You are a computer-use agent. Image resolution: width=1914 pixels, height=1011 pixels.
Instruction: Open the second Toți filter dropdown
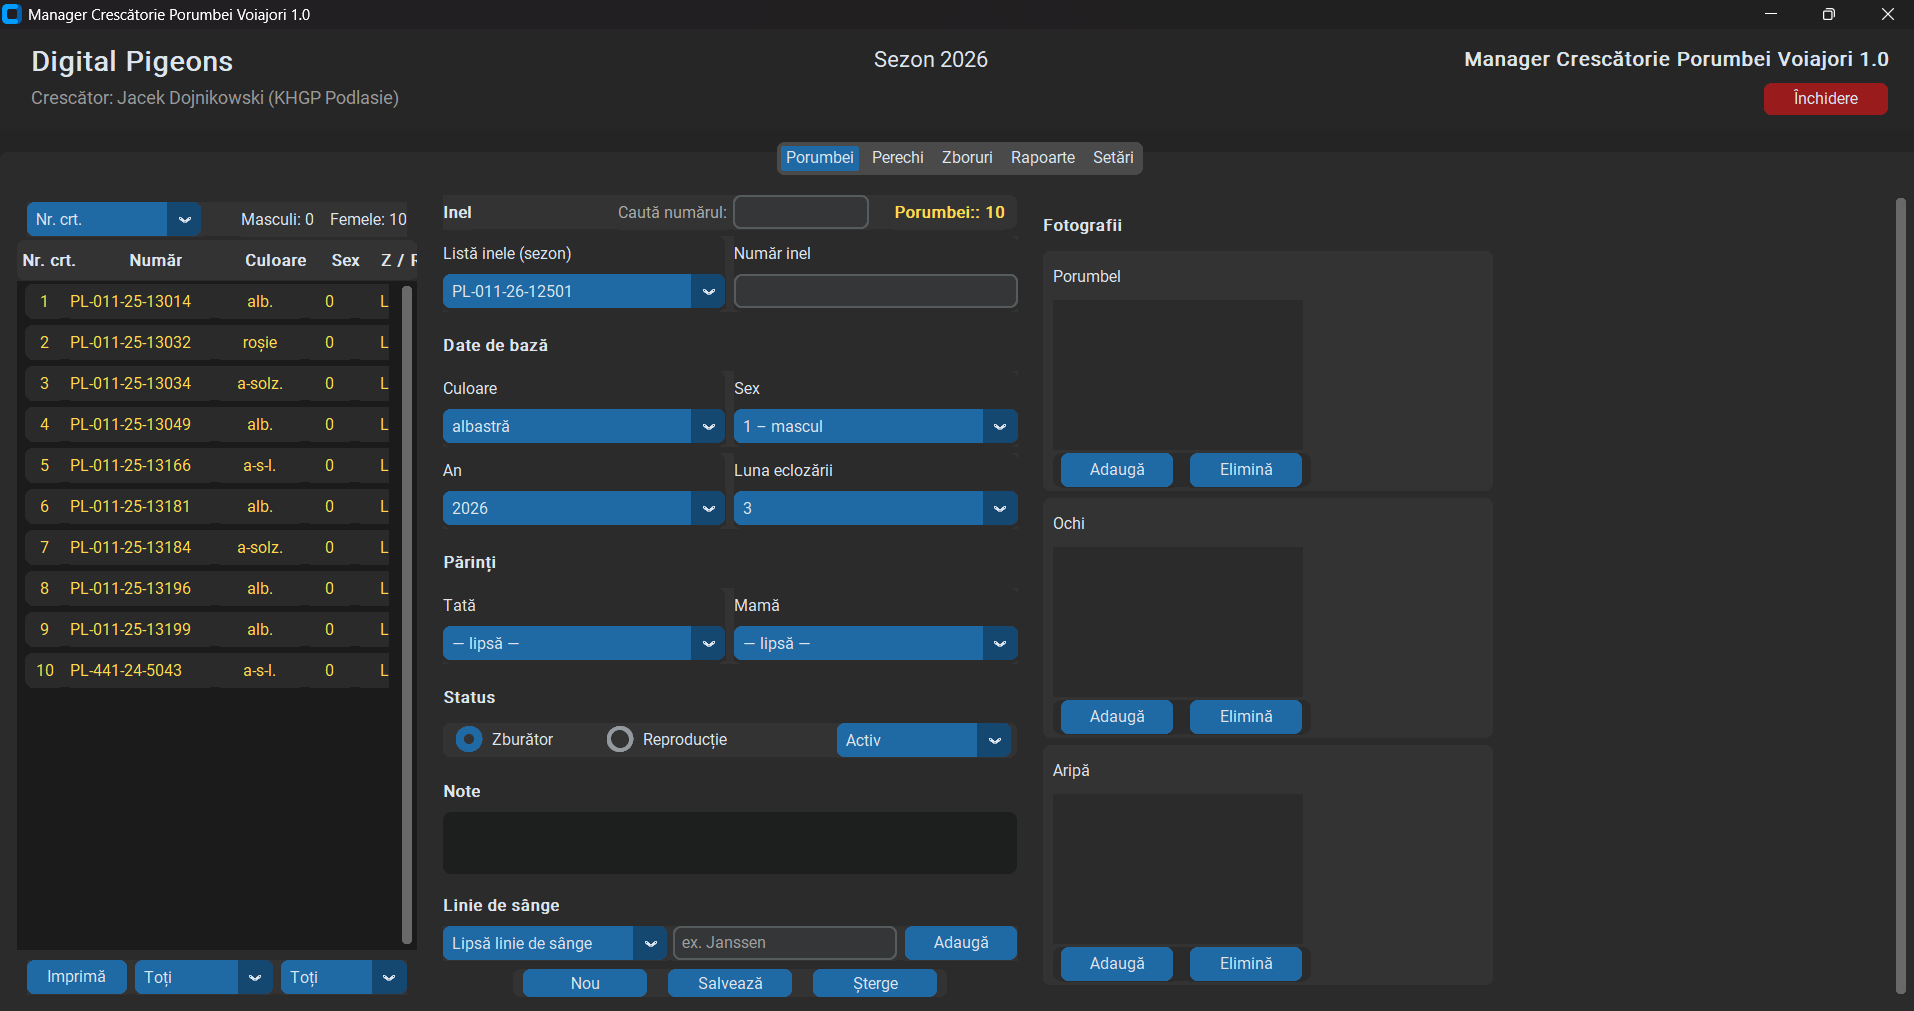343,977
